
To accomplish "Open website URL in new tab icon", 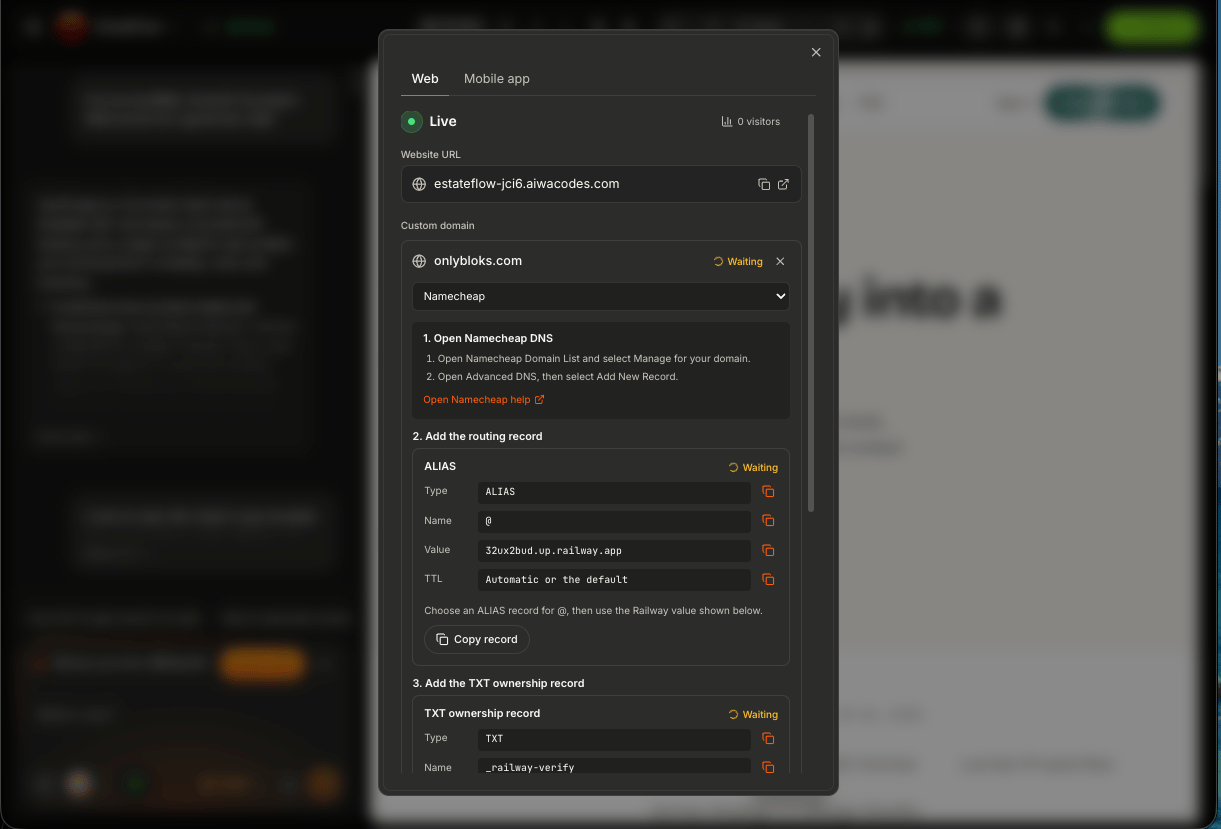I will coord(784,184).
